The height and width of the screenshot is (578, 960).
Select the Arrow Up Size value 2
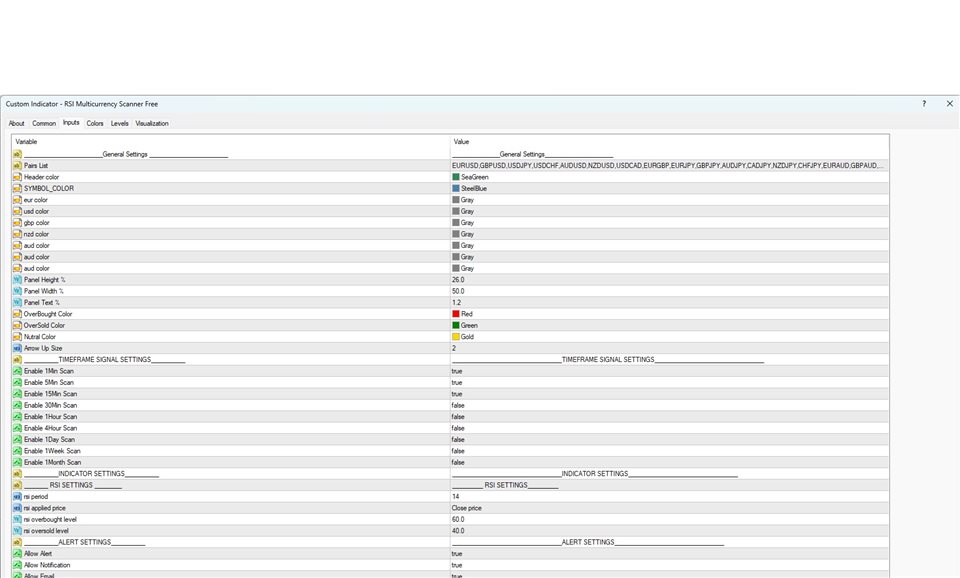tap(454, 348)
